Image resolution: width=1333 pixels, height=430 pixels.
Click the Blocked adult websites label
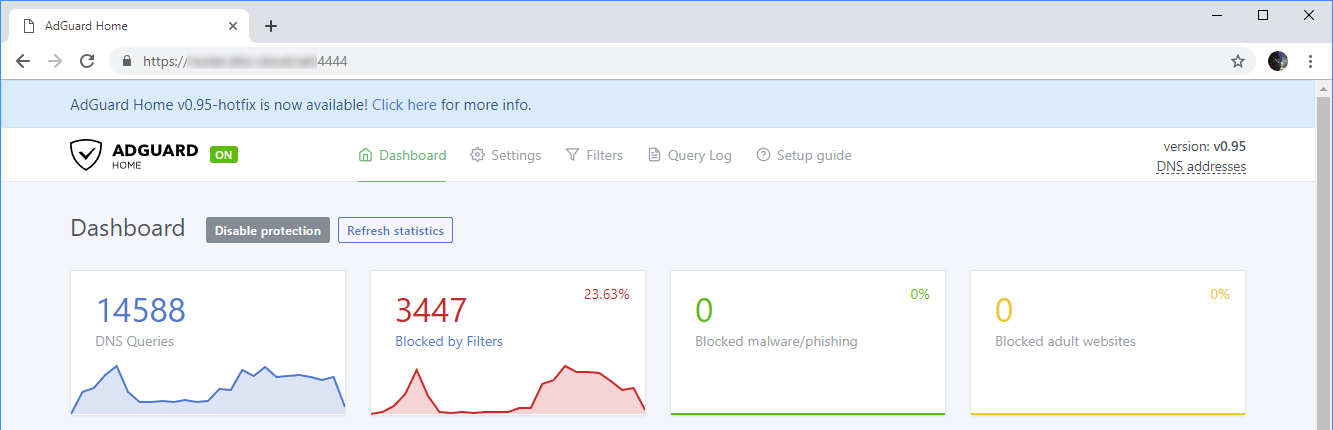[x=1065, y=341]
